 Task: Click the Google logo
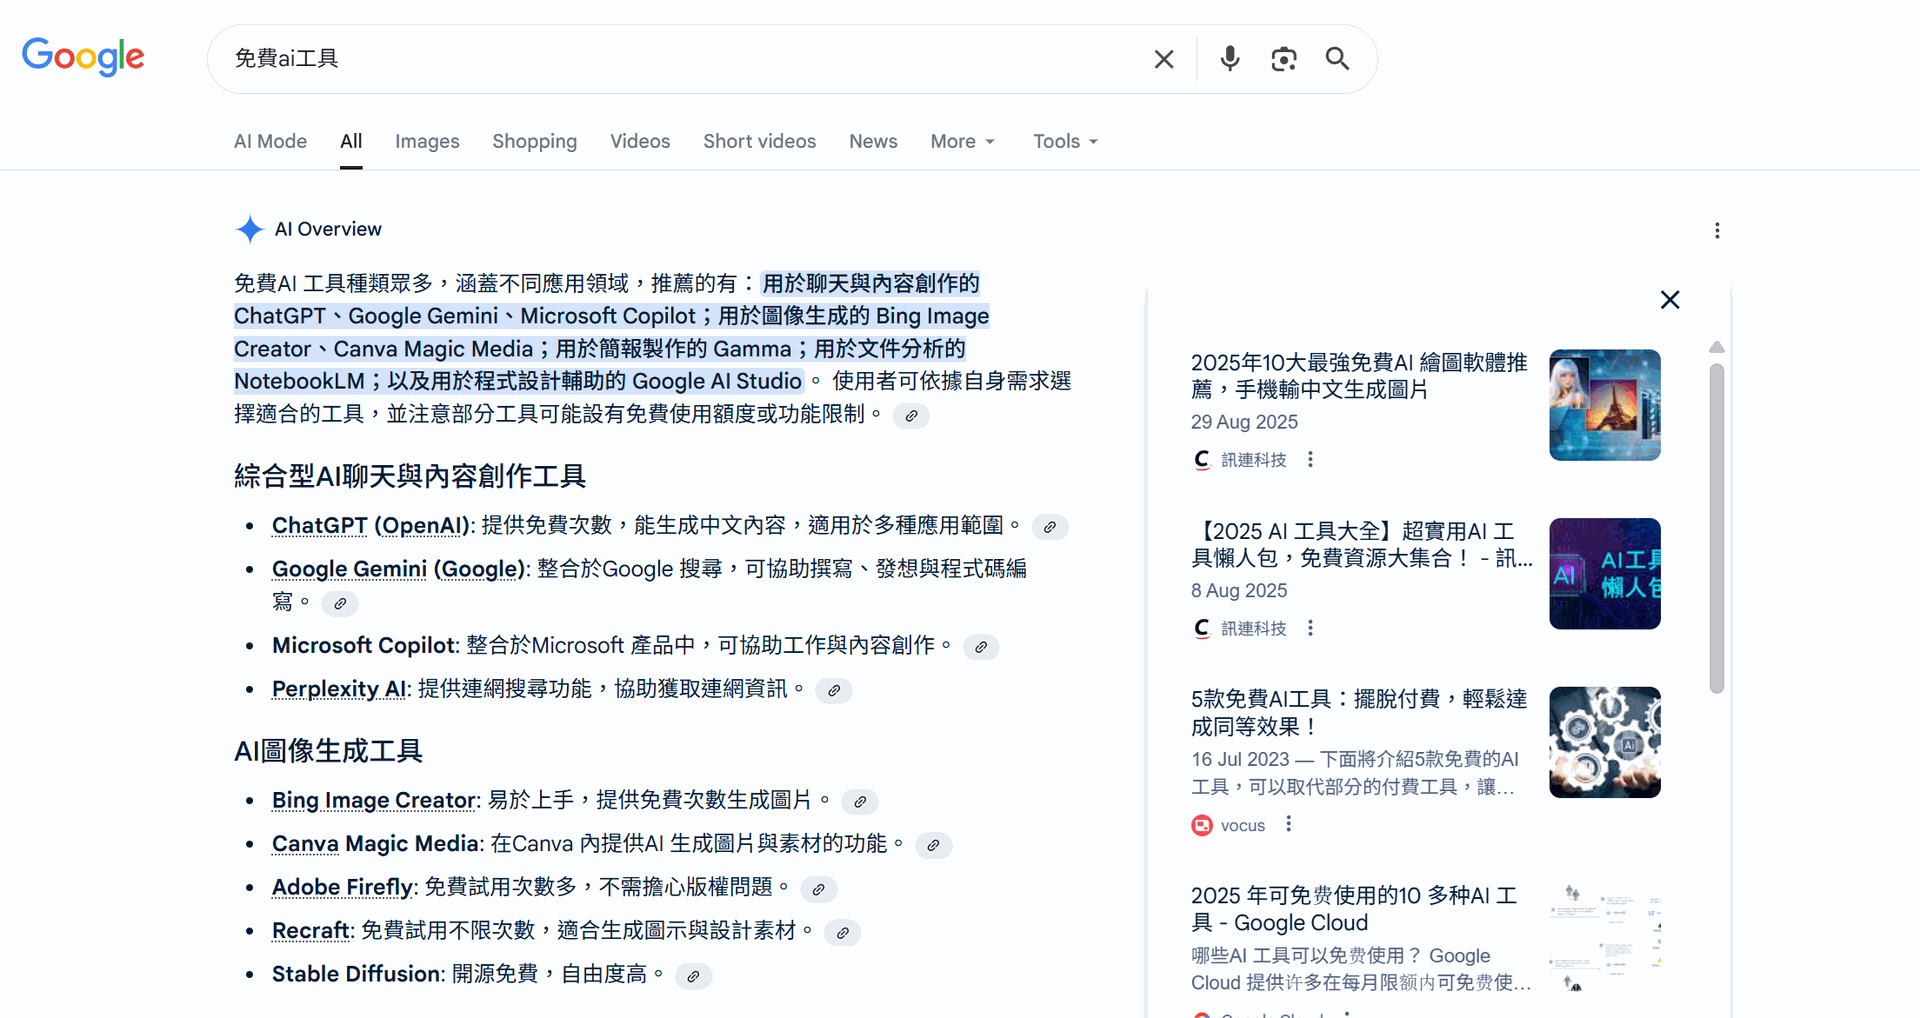coord(84,57)
